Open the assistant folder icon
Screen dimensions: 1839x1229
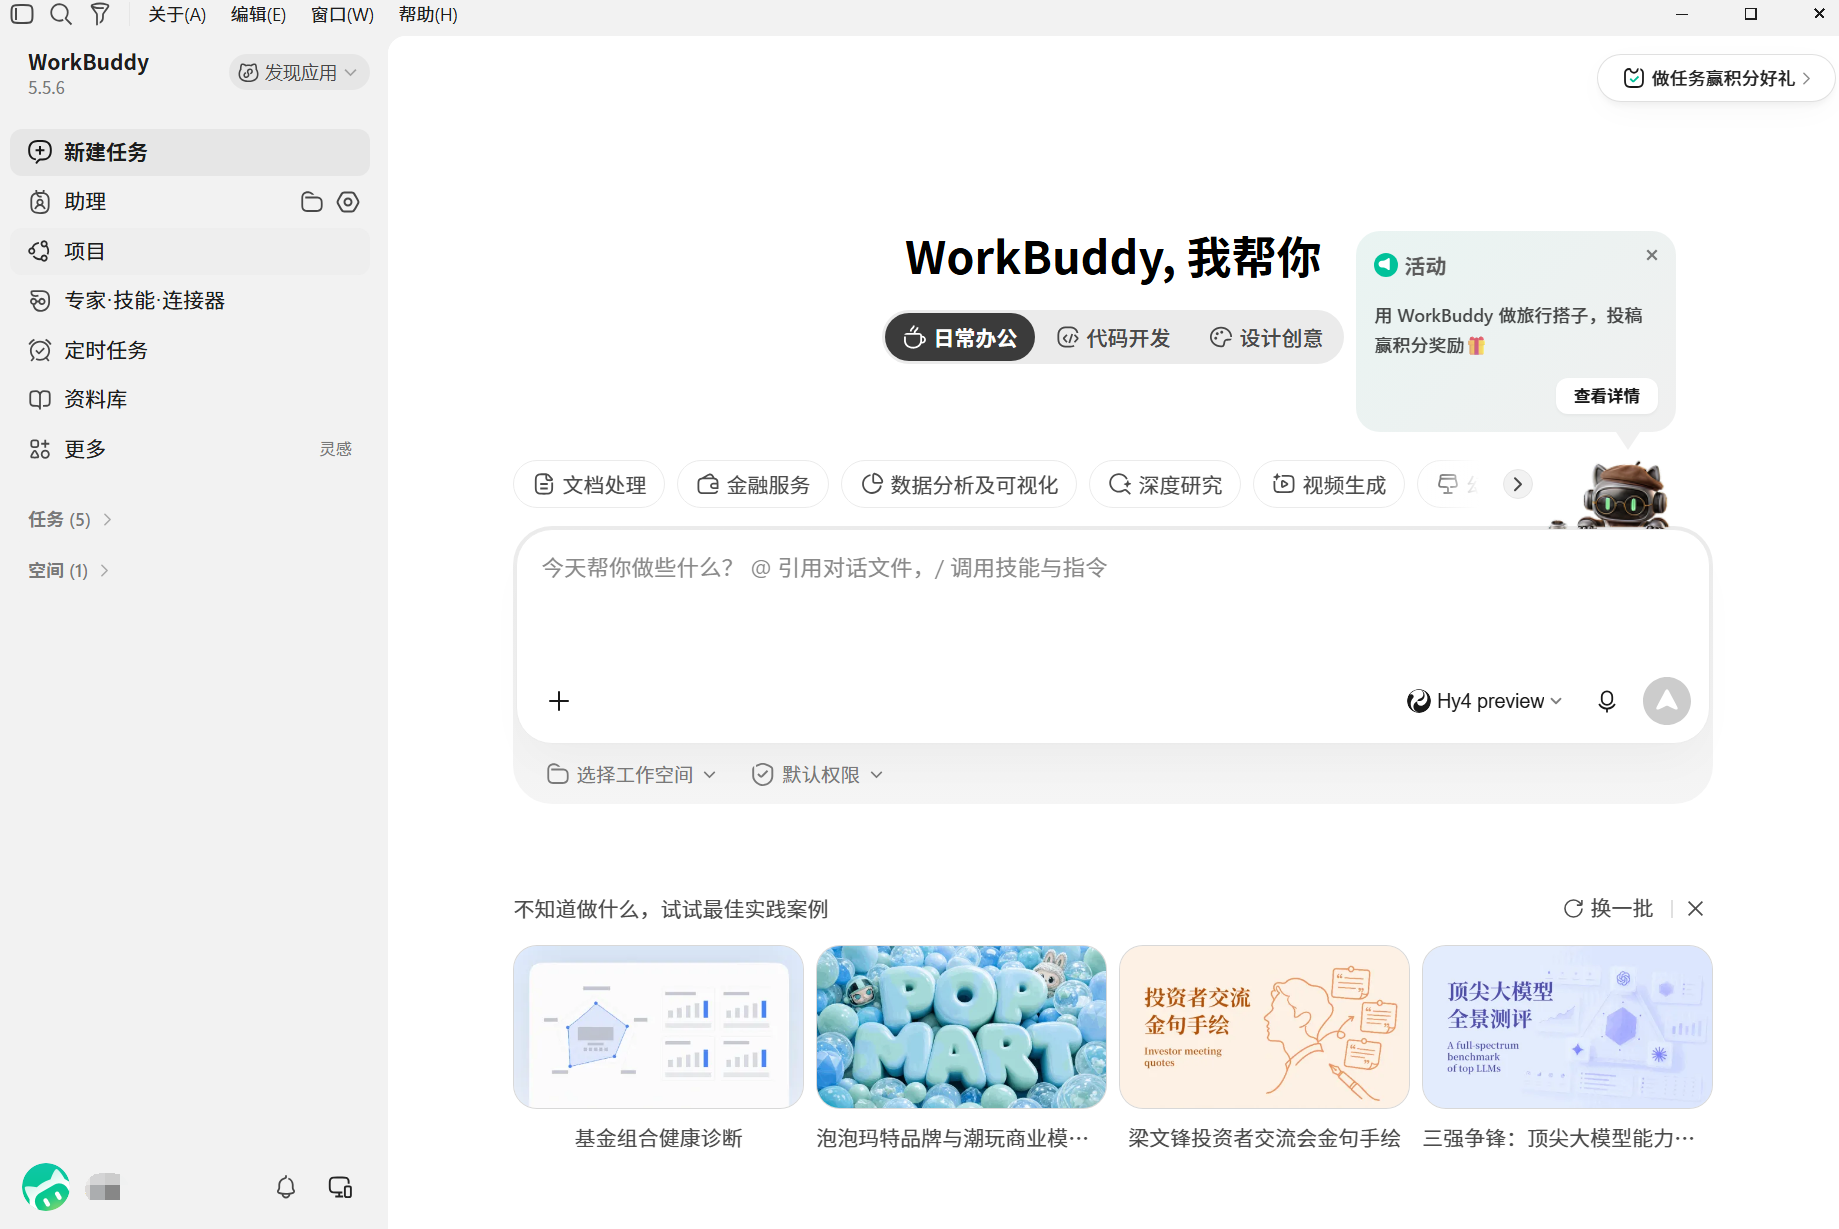(312, 202)
